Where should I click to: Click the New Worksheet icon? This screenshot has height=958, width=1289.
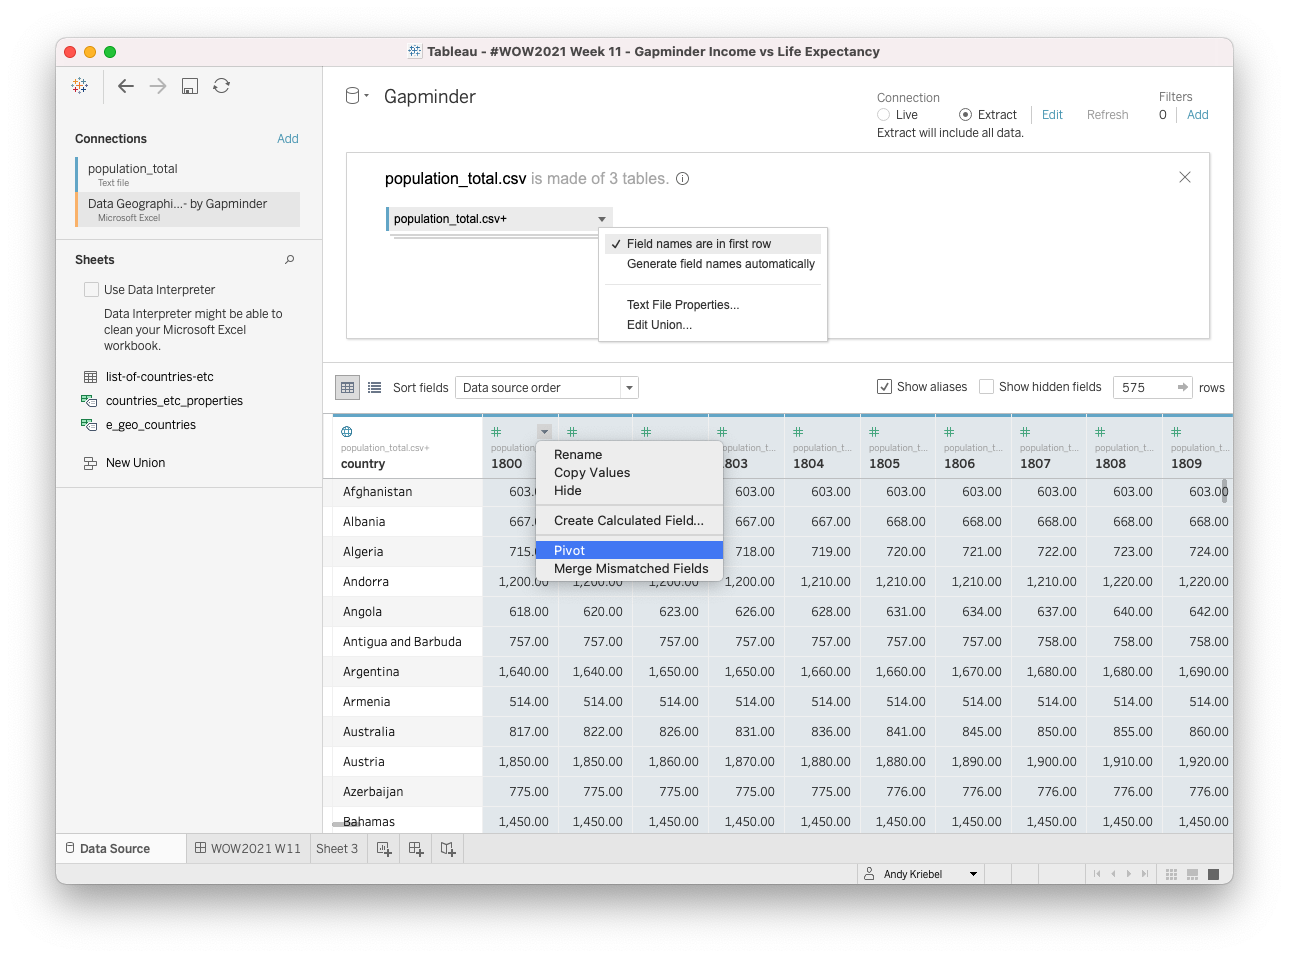384,849
